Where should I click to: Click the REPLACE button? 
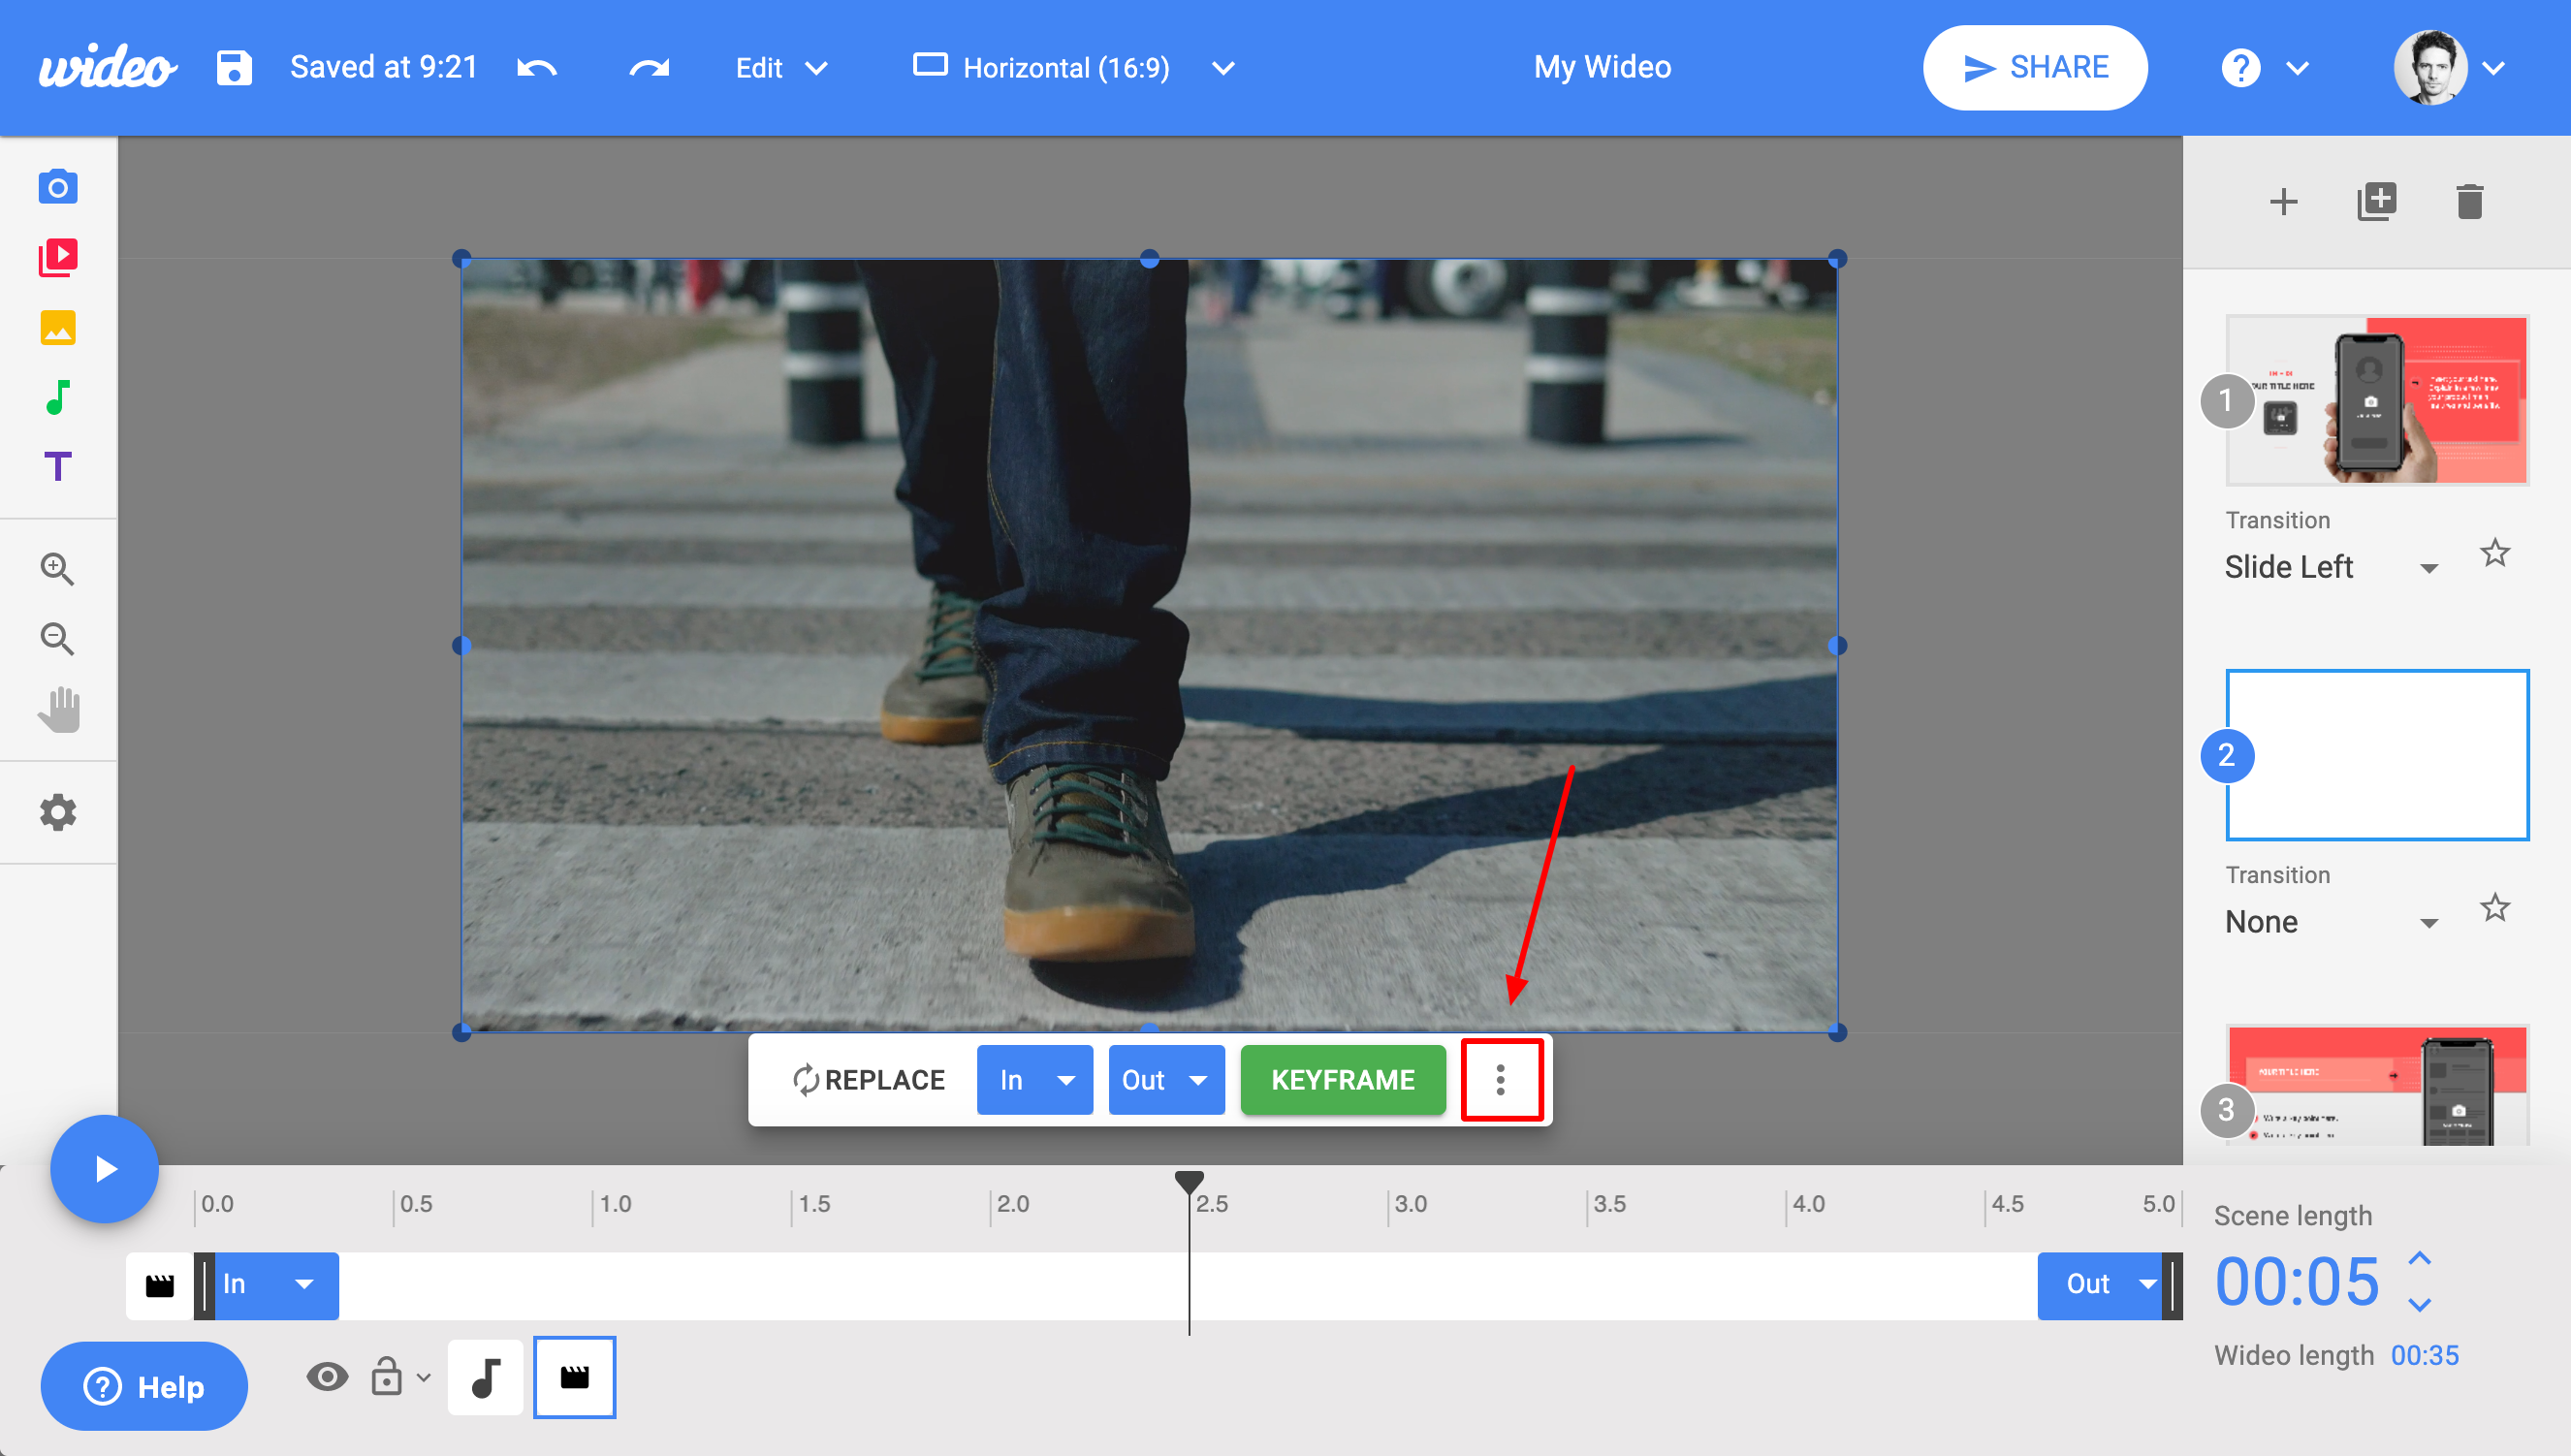coord(868,1080)
